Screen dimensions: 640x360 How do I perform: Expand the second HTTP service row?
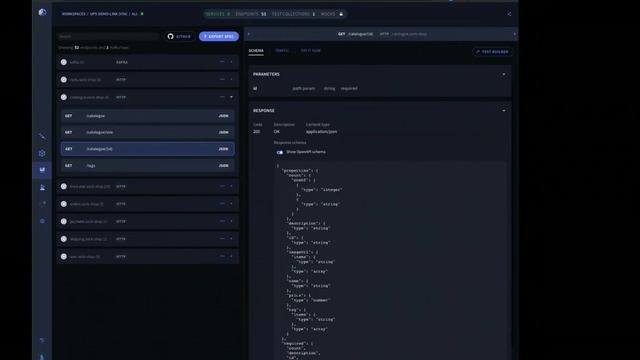click(x=231, y=80)
